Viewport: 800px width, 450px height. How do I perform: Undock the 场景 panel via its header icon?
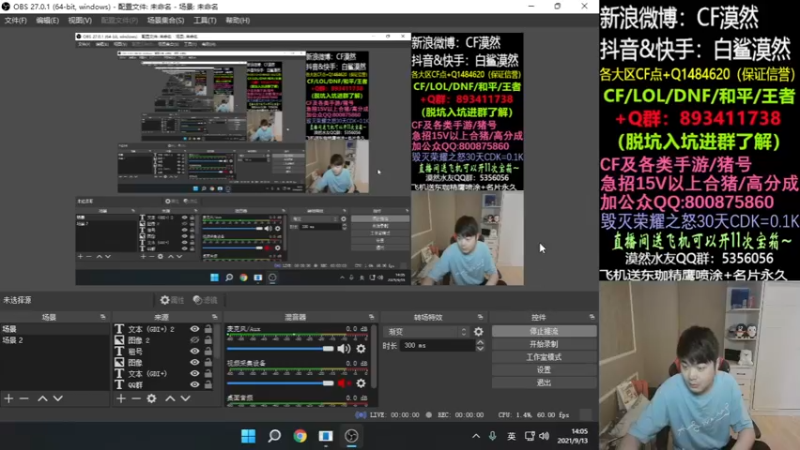[103, 317]
